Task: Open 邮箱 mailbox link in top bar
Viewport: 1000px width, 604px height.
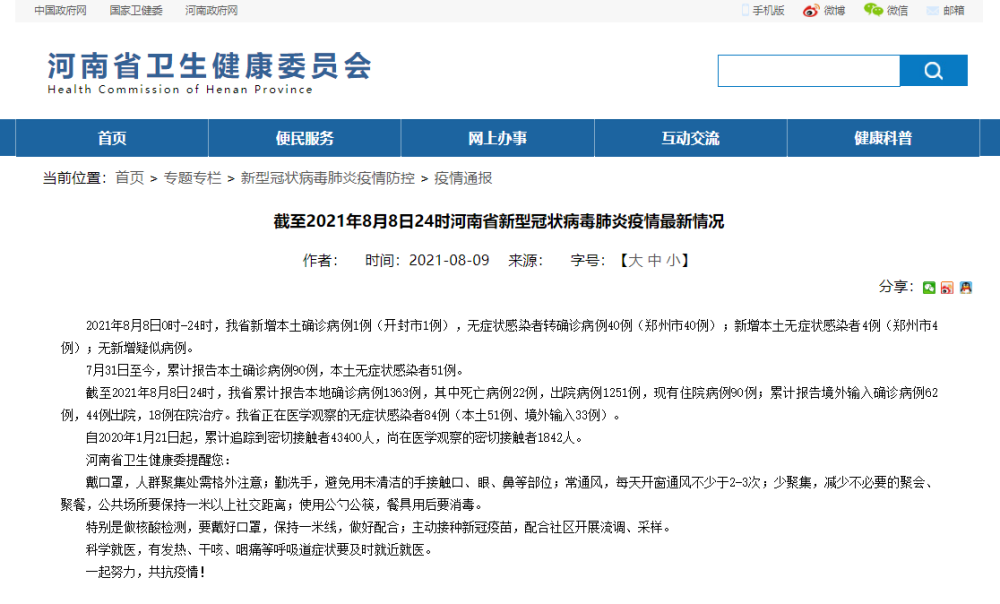Action: pos(946,10)
